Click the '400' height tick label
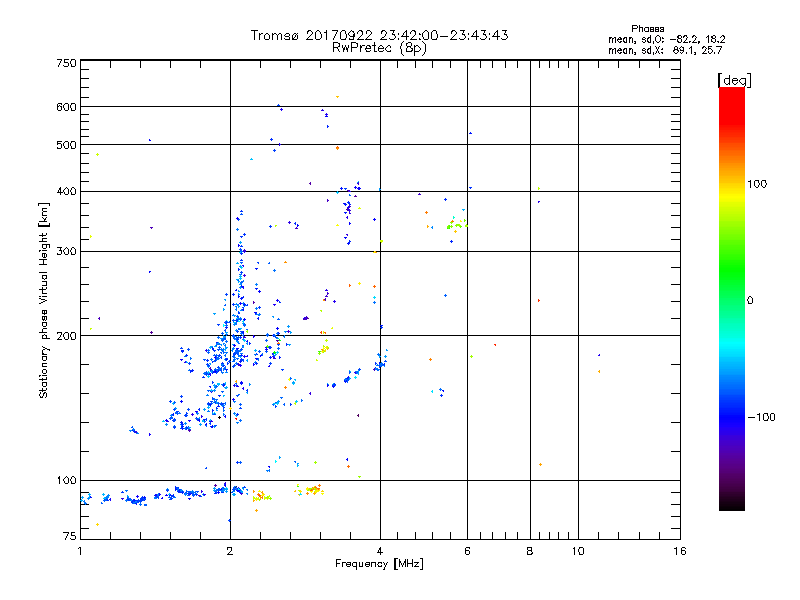Viewport: 800px width, 600px height. coord(66,191)
